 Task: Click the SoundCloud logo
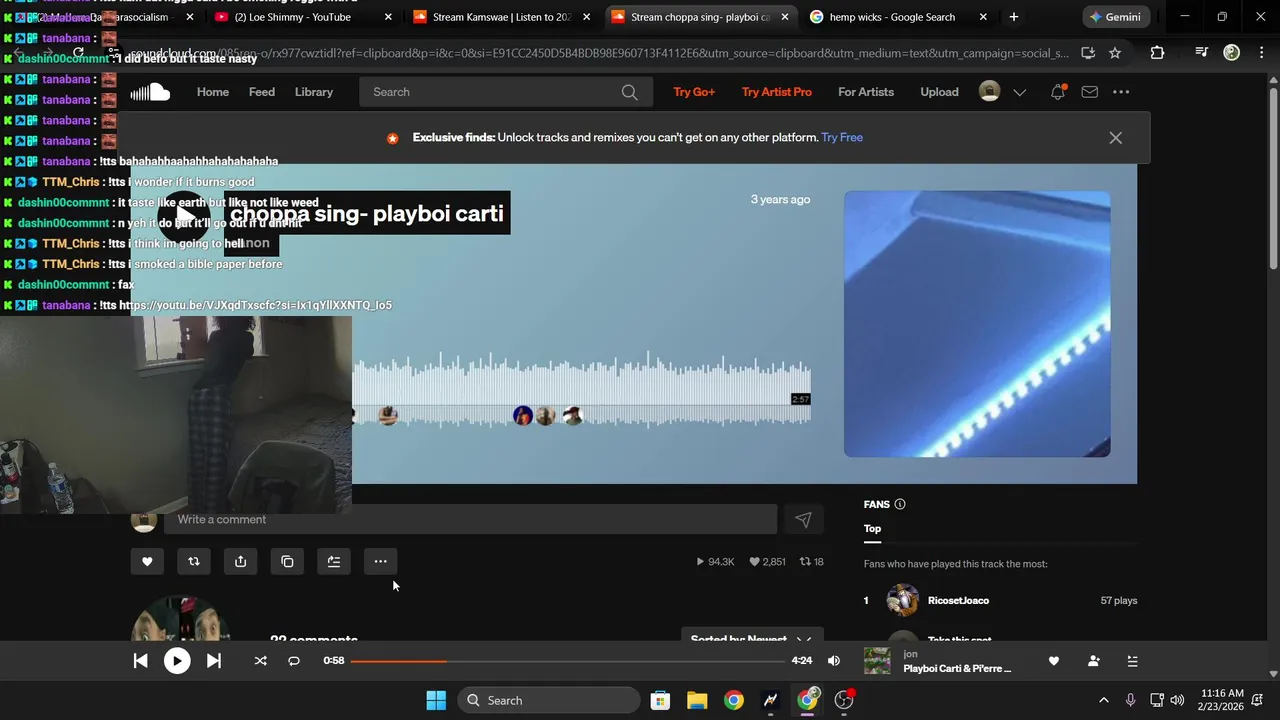click(x=150, y=92)
